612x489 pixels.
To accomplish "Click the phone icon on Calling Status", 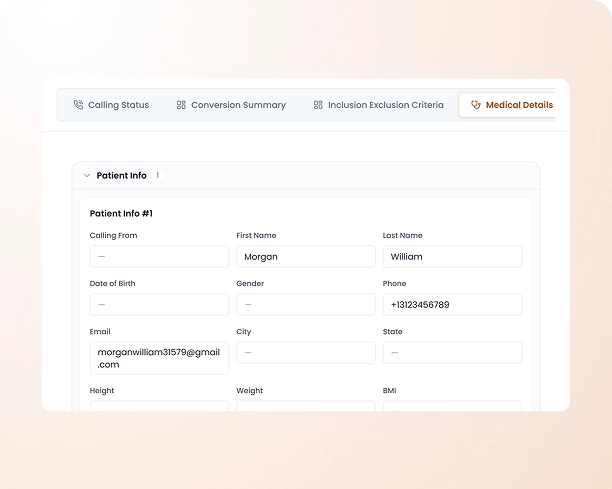I will (78, 105).
